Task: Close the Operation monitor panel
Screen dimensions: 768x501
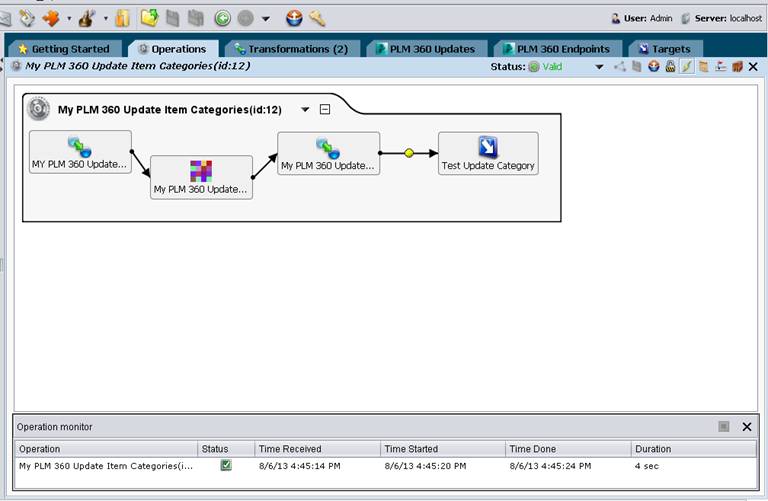Action: (746, 427)
